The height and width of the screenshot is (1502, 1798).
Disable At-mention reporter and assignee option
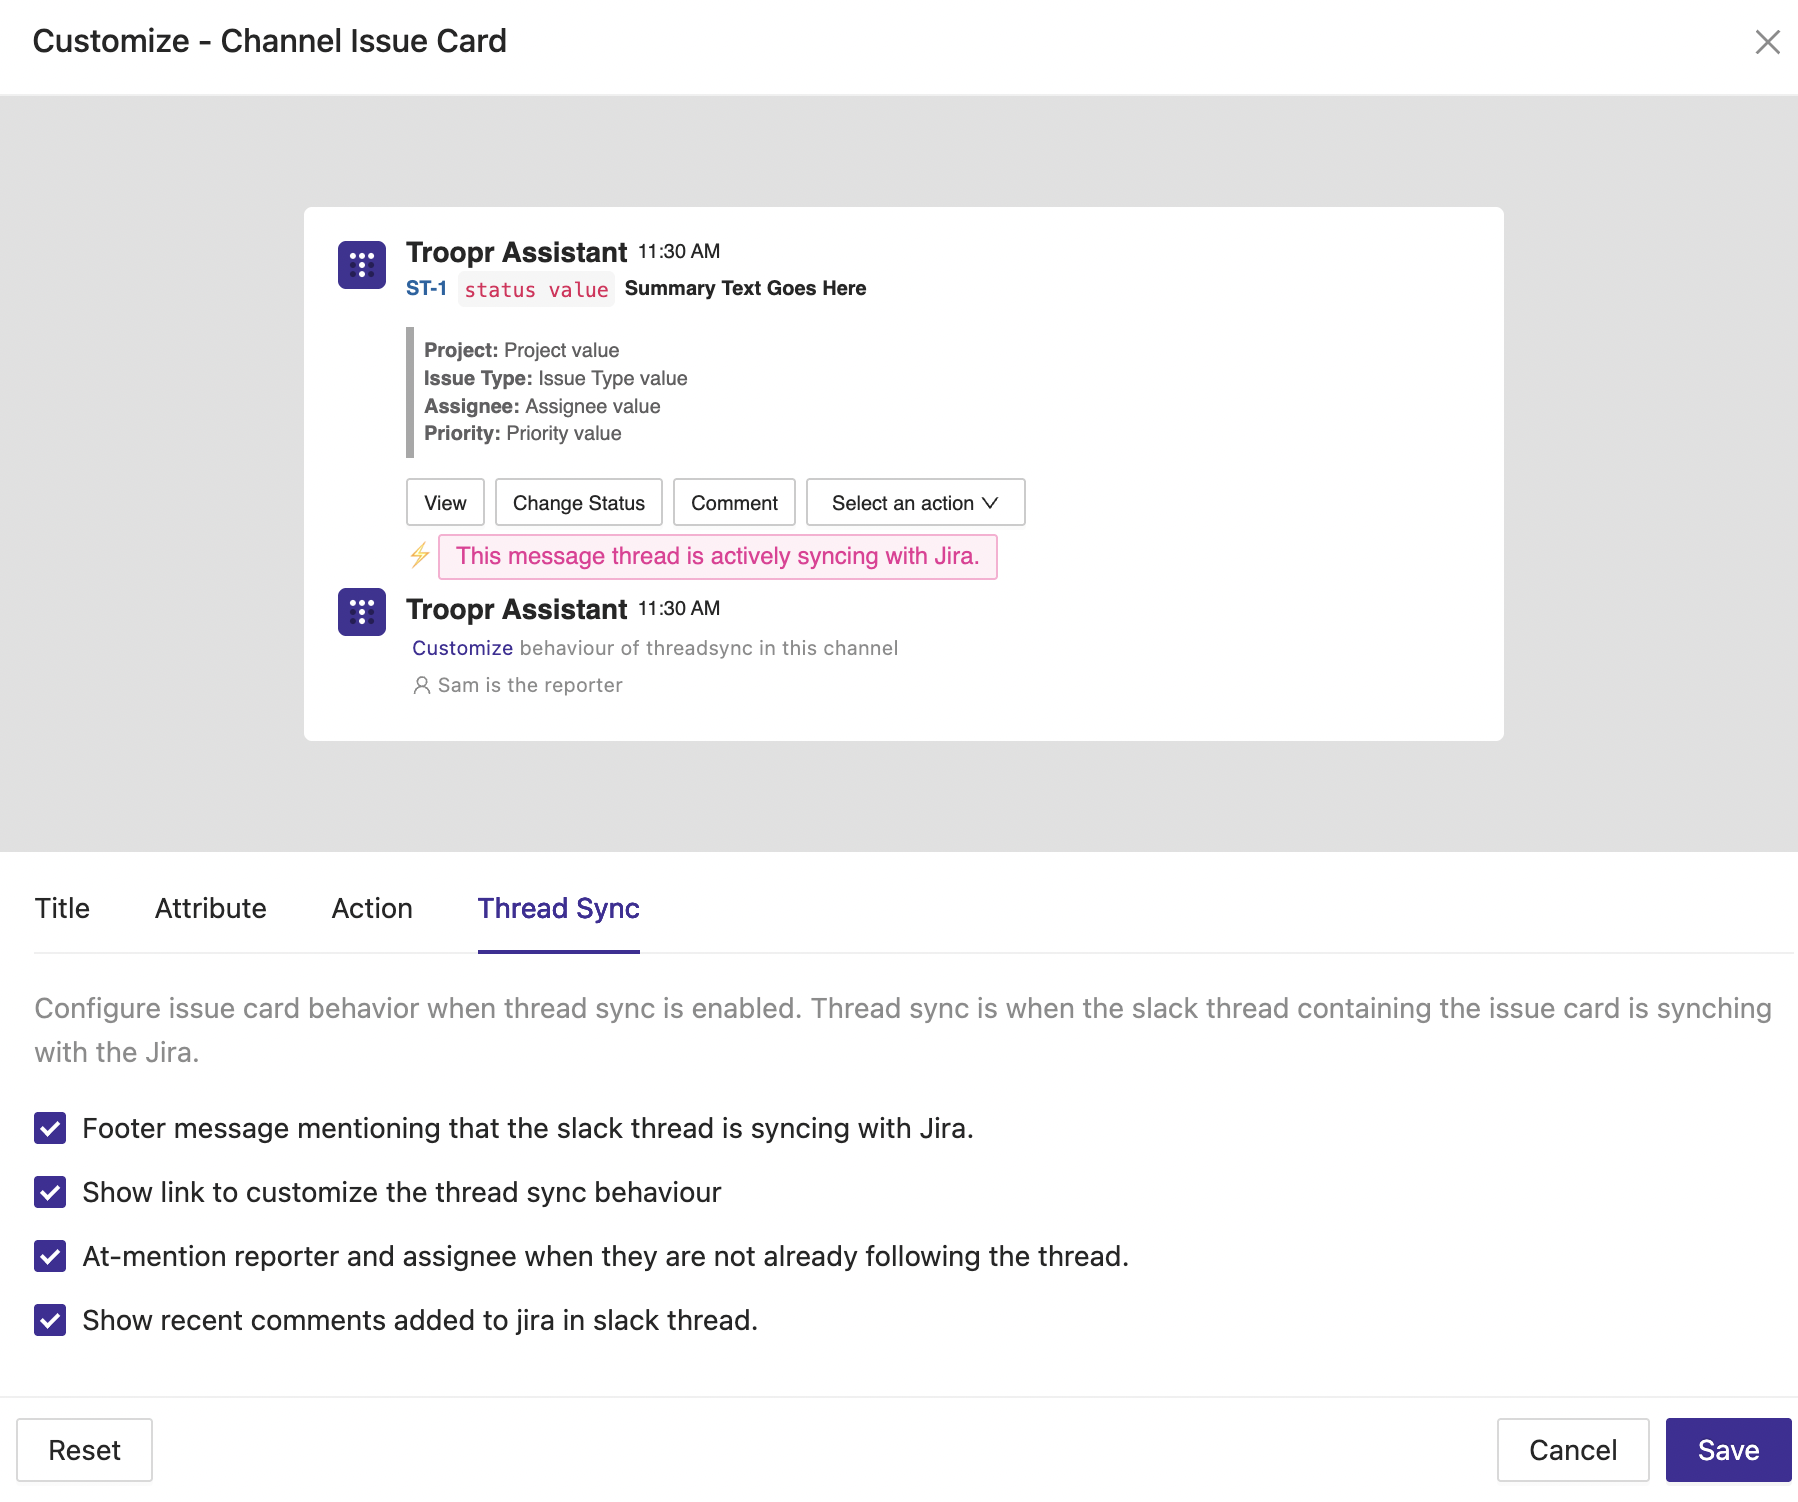50,1256
